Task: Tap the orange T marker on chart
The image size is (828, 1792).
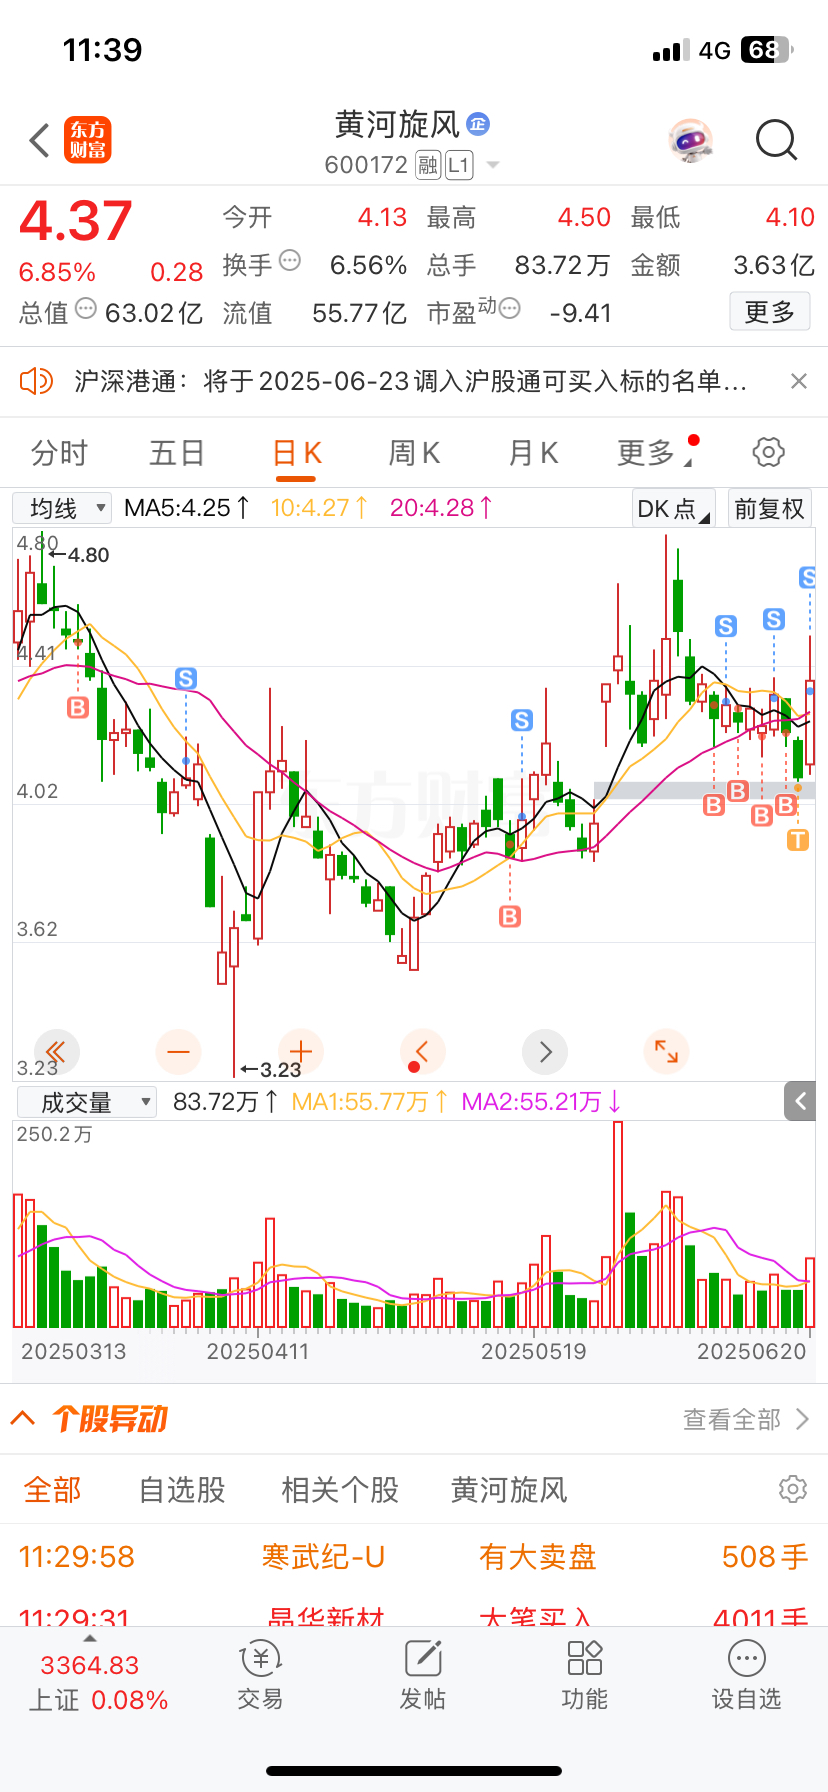Action: (798, 840)
